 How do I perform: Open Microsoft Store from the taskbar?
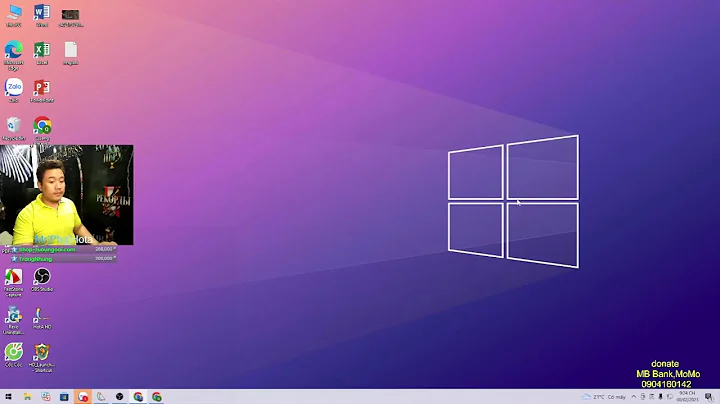pos(64,397)
